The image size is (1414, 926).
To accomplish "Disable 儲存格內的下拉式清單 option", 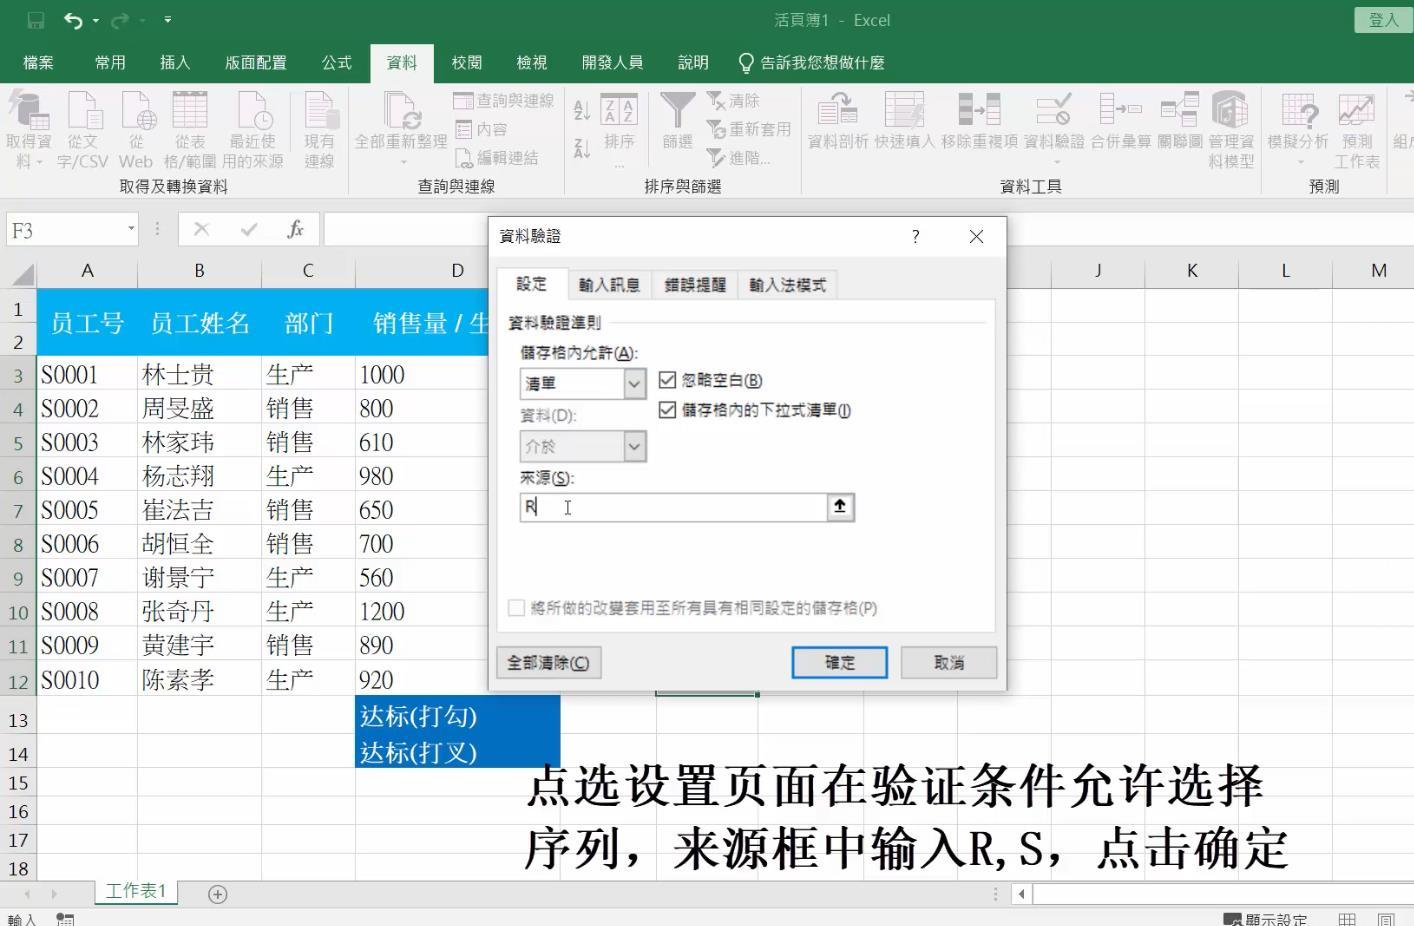I will (x=666, y=410).
